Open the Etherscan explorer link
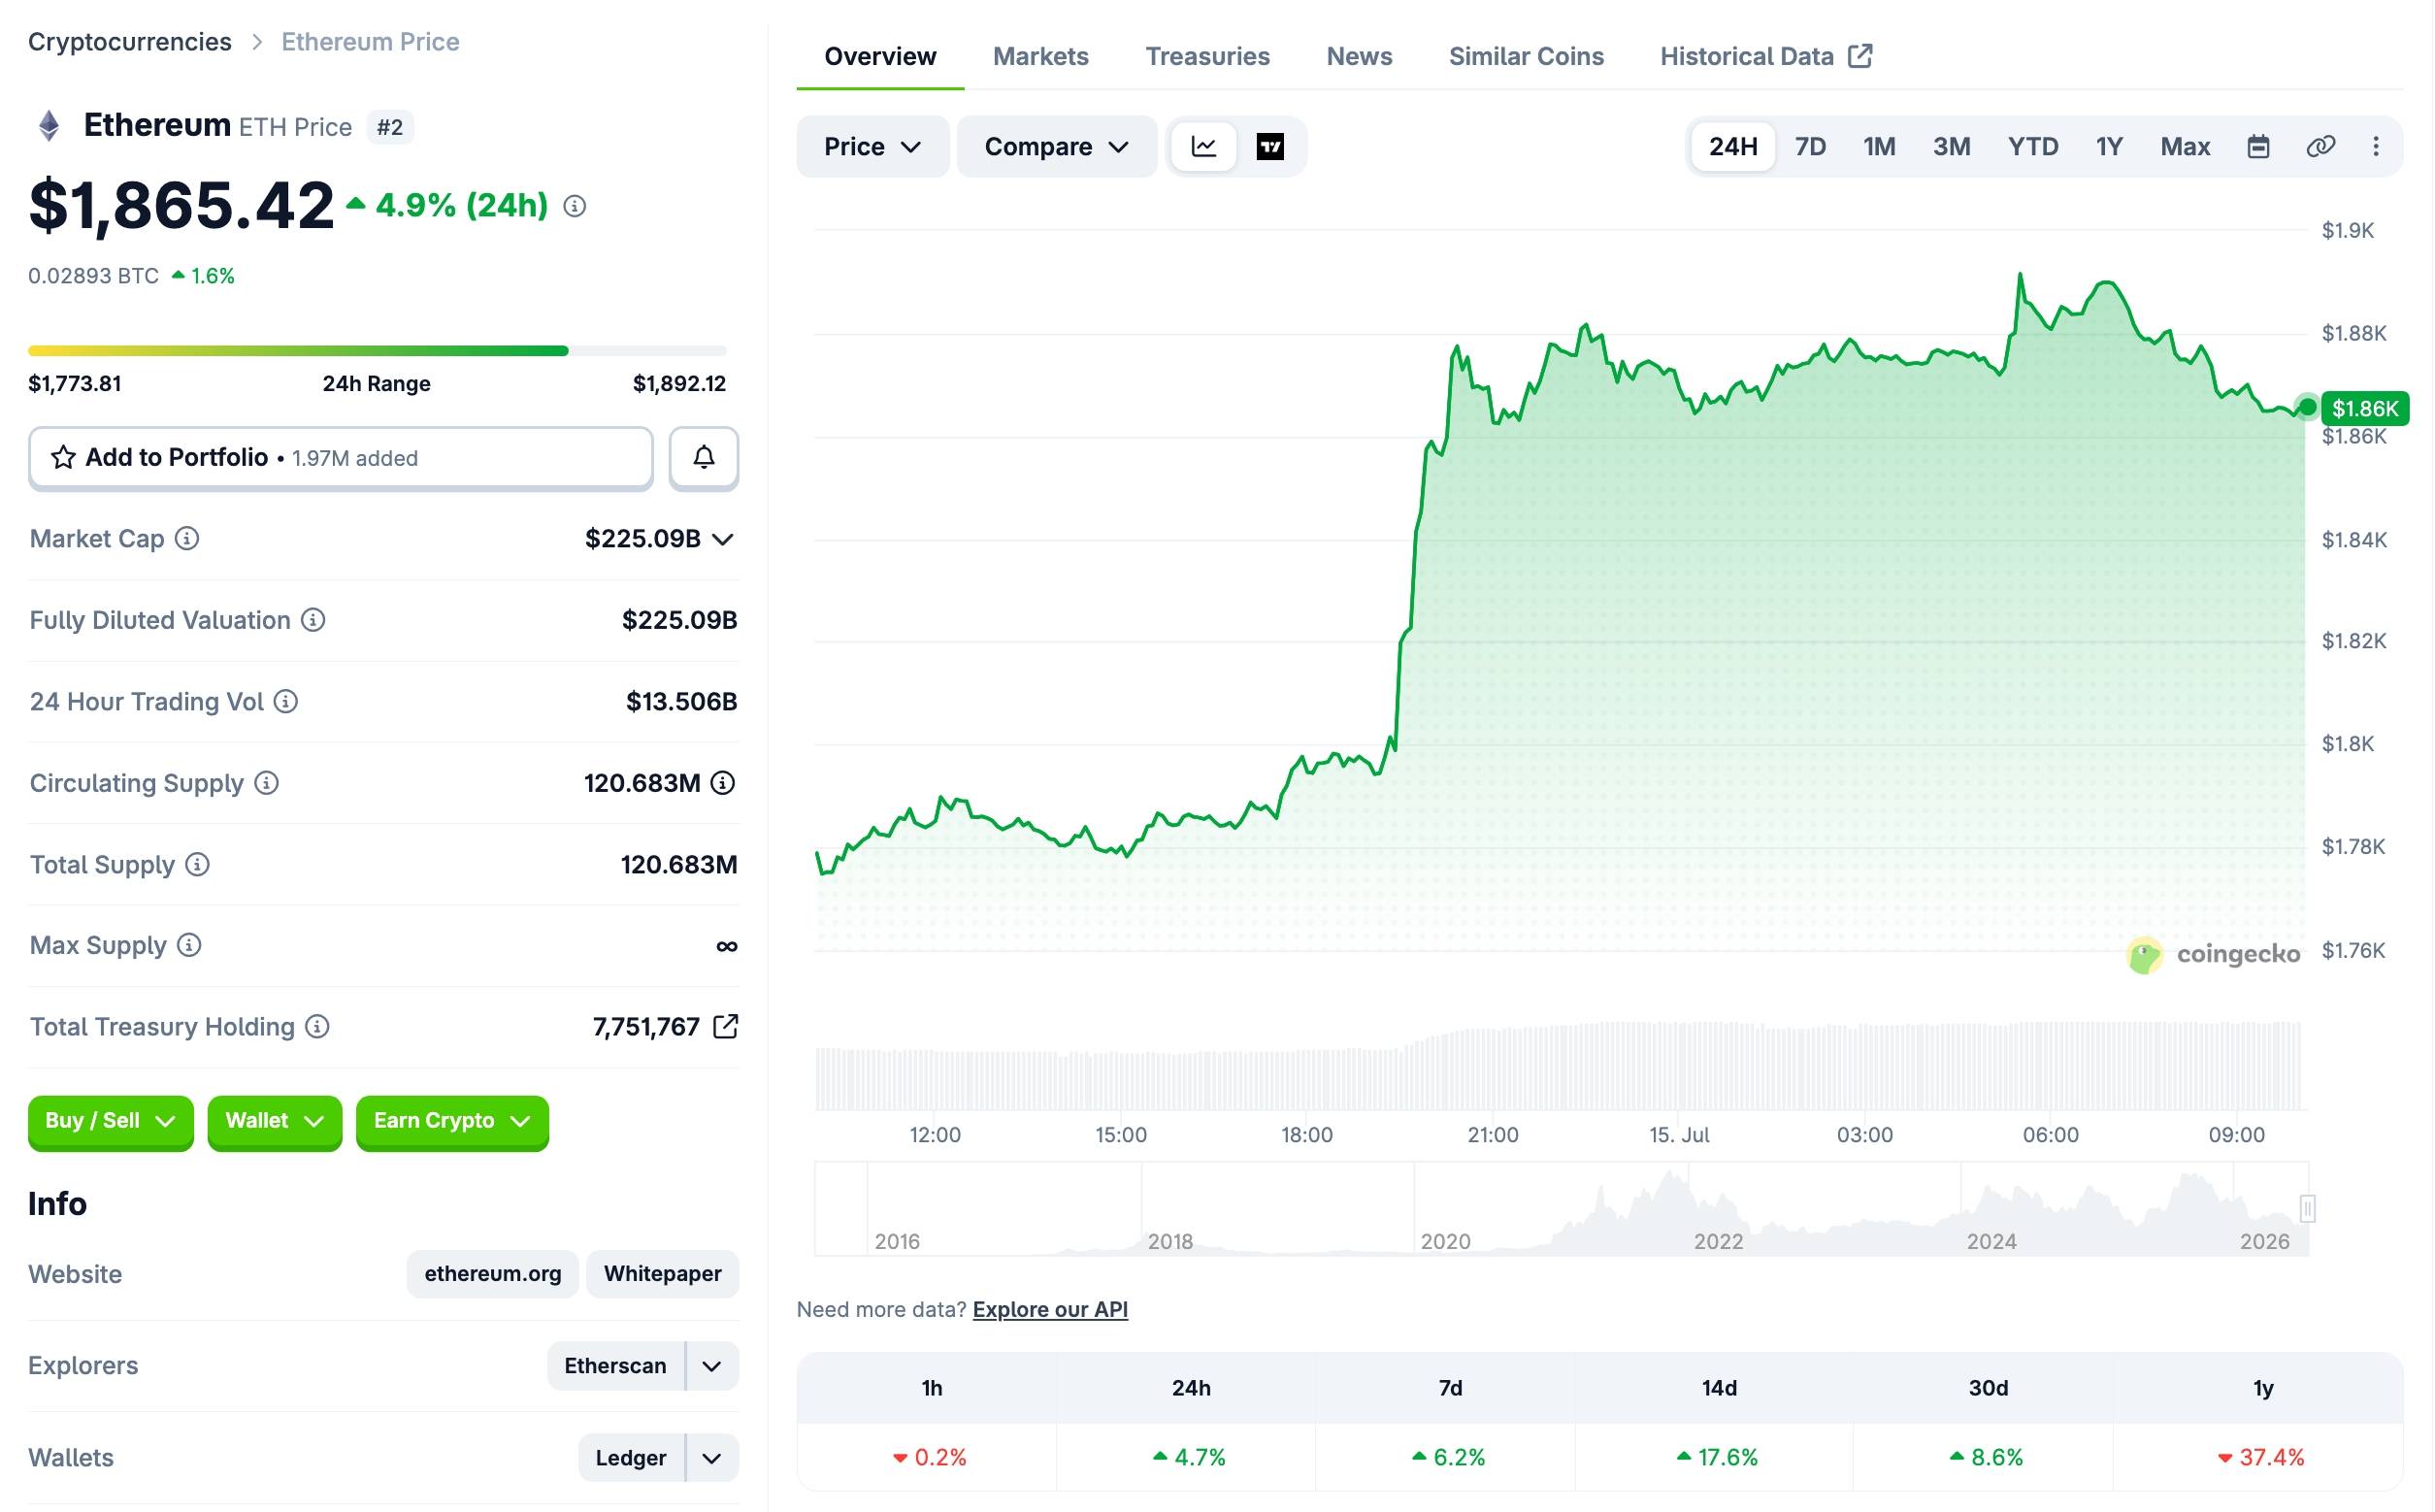 (x=615, y=1366)
